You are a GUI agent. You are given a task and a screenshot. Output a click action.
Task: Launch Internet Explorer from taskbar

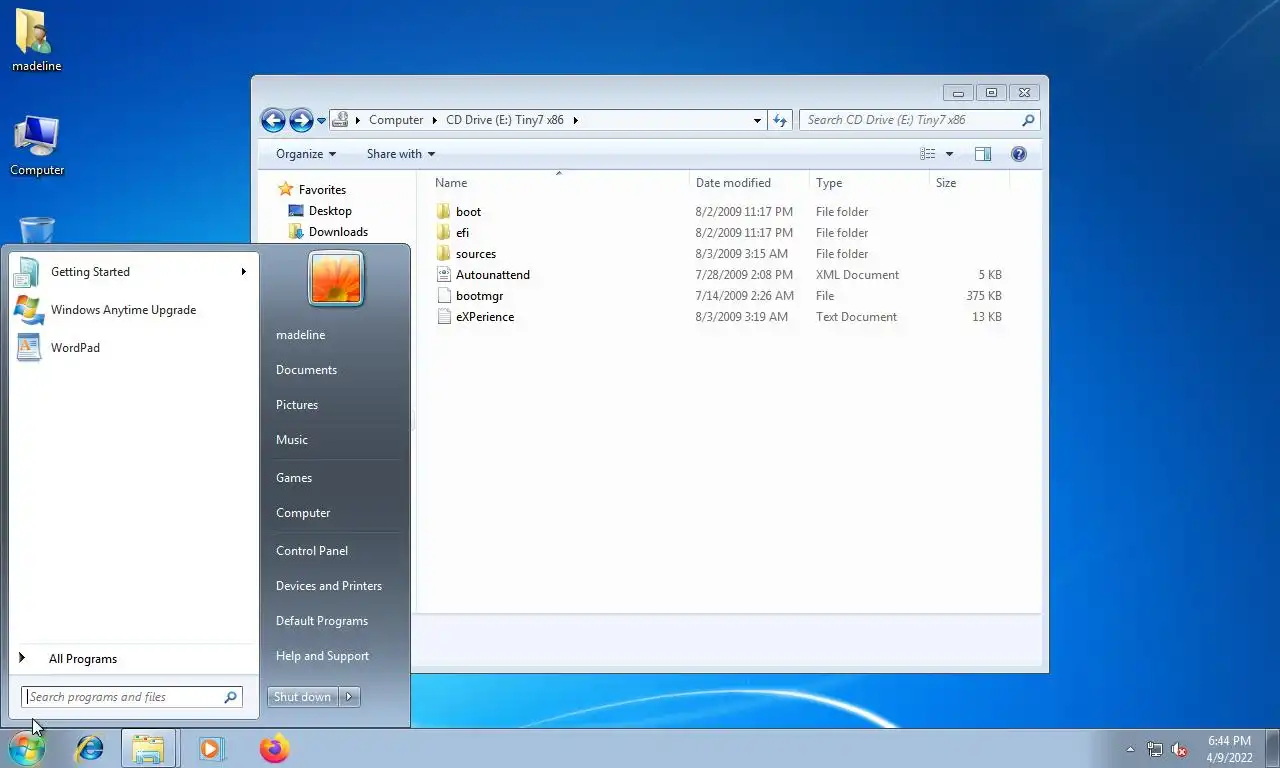[x=90, y=748]
